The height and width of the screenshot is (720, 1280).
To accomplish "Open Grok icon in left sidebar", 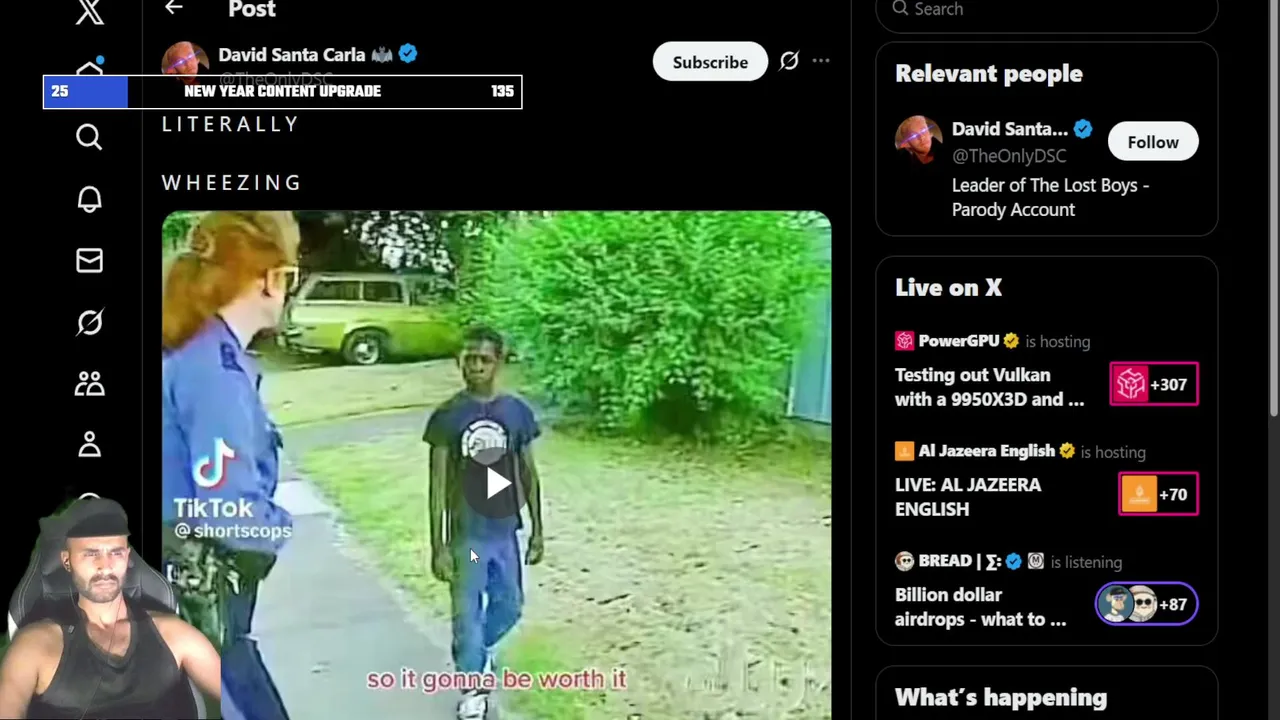I will [89, 322].
